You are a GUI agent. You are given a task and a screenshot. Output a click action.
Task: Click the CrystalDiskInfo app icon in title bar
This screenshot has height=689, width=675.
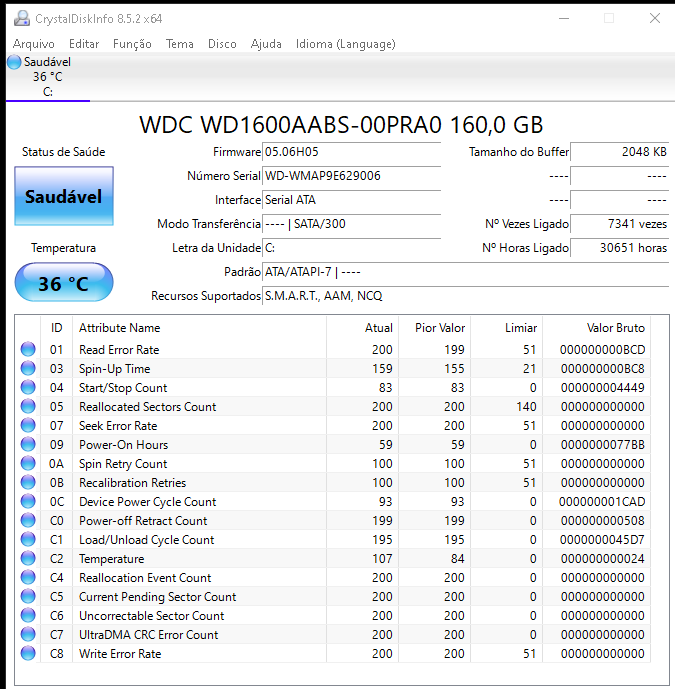point(22,18)
